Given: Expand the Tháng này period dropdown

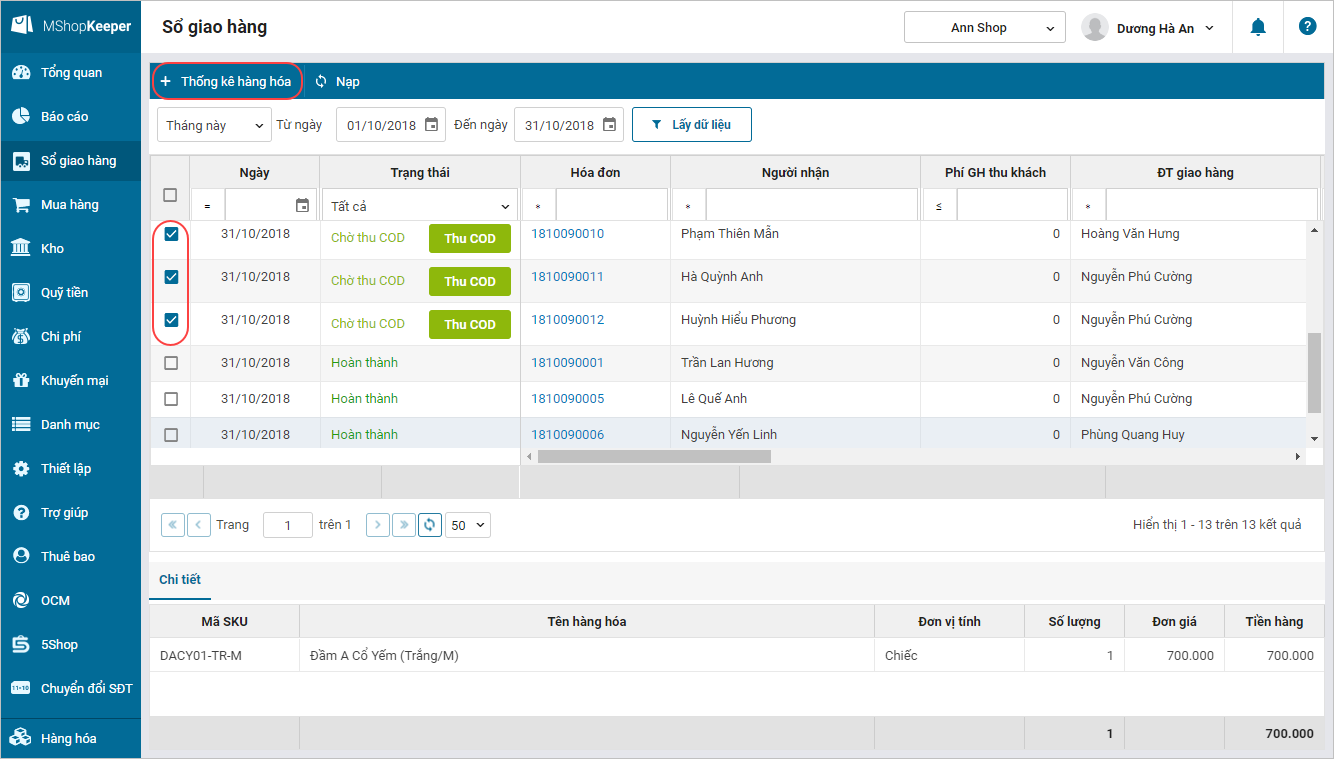Looking at the screenshot, I should tap(214, 125).
